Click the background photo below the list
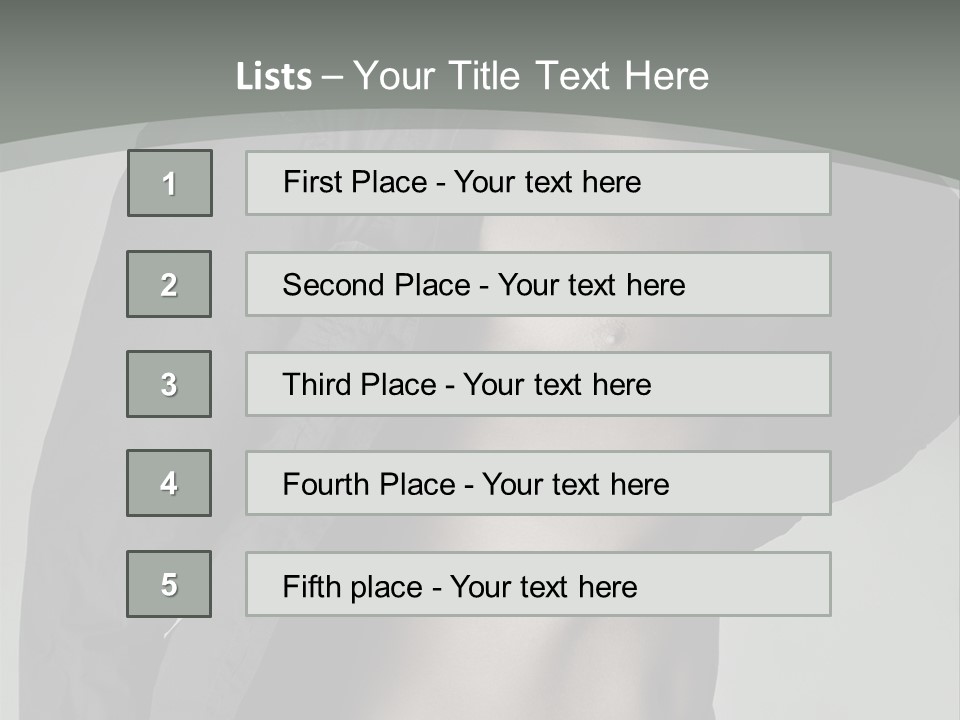The height and width of the screenshot is (720, 960). [x=500, y=670]
